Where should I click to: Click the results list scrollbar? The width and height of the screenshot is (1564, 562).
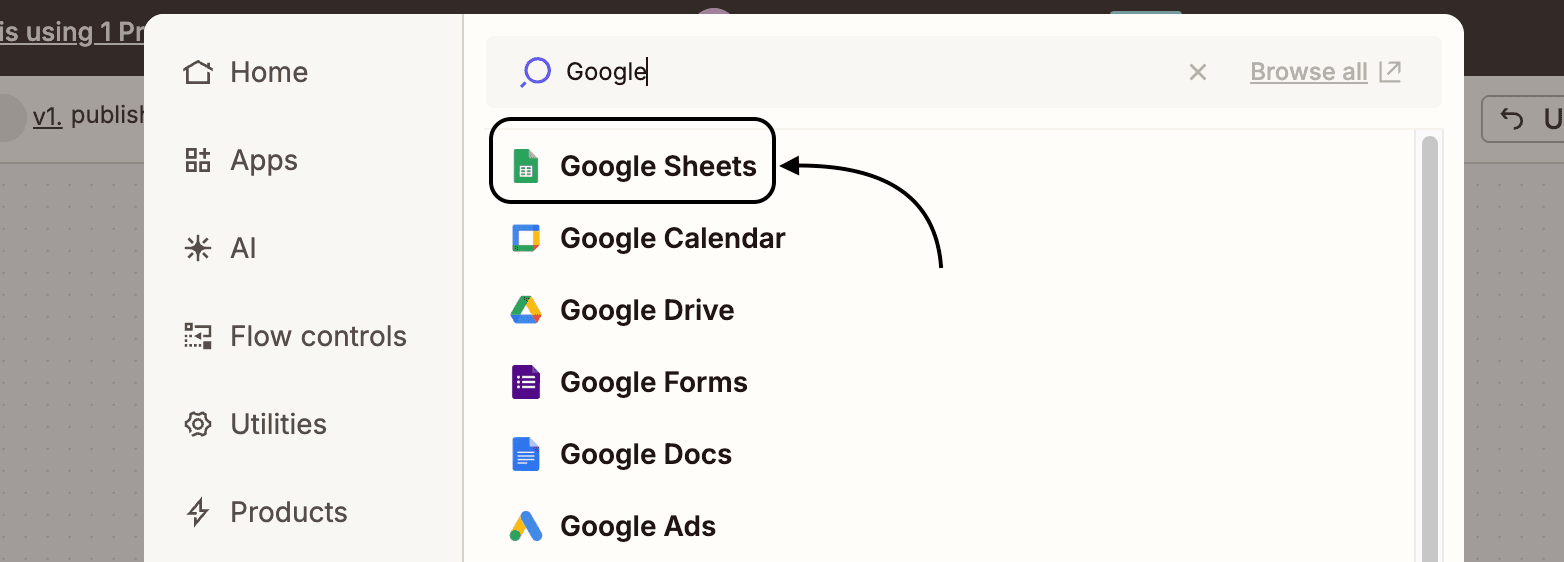[x=1429, y=348]
